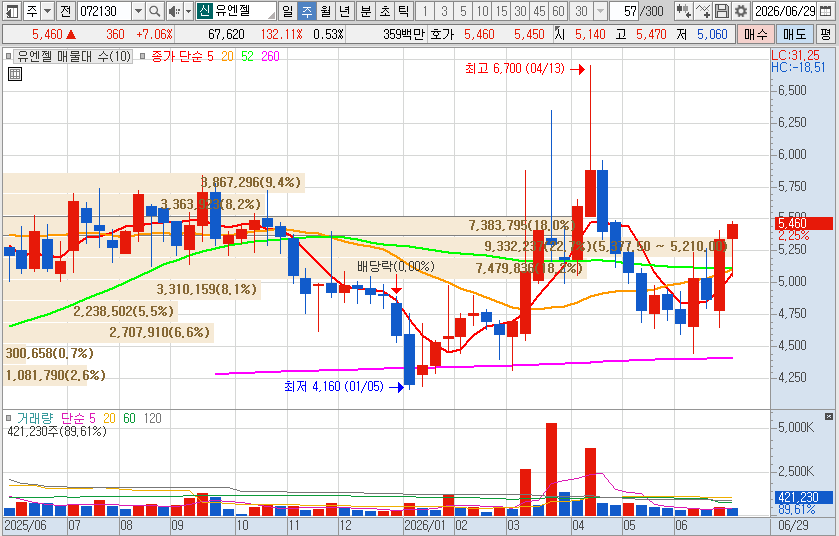Click the 호가 quote label

[442, 35]
